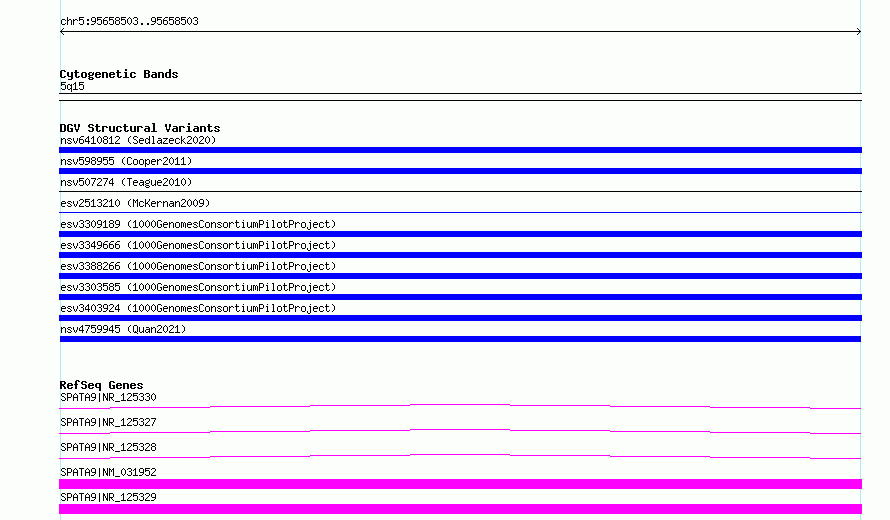
Task: Open transcript SPATA9|NM_031952 label
Action: [108, 472]
